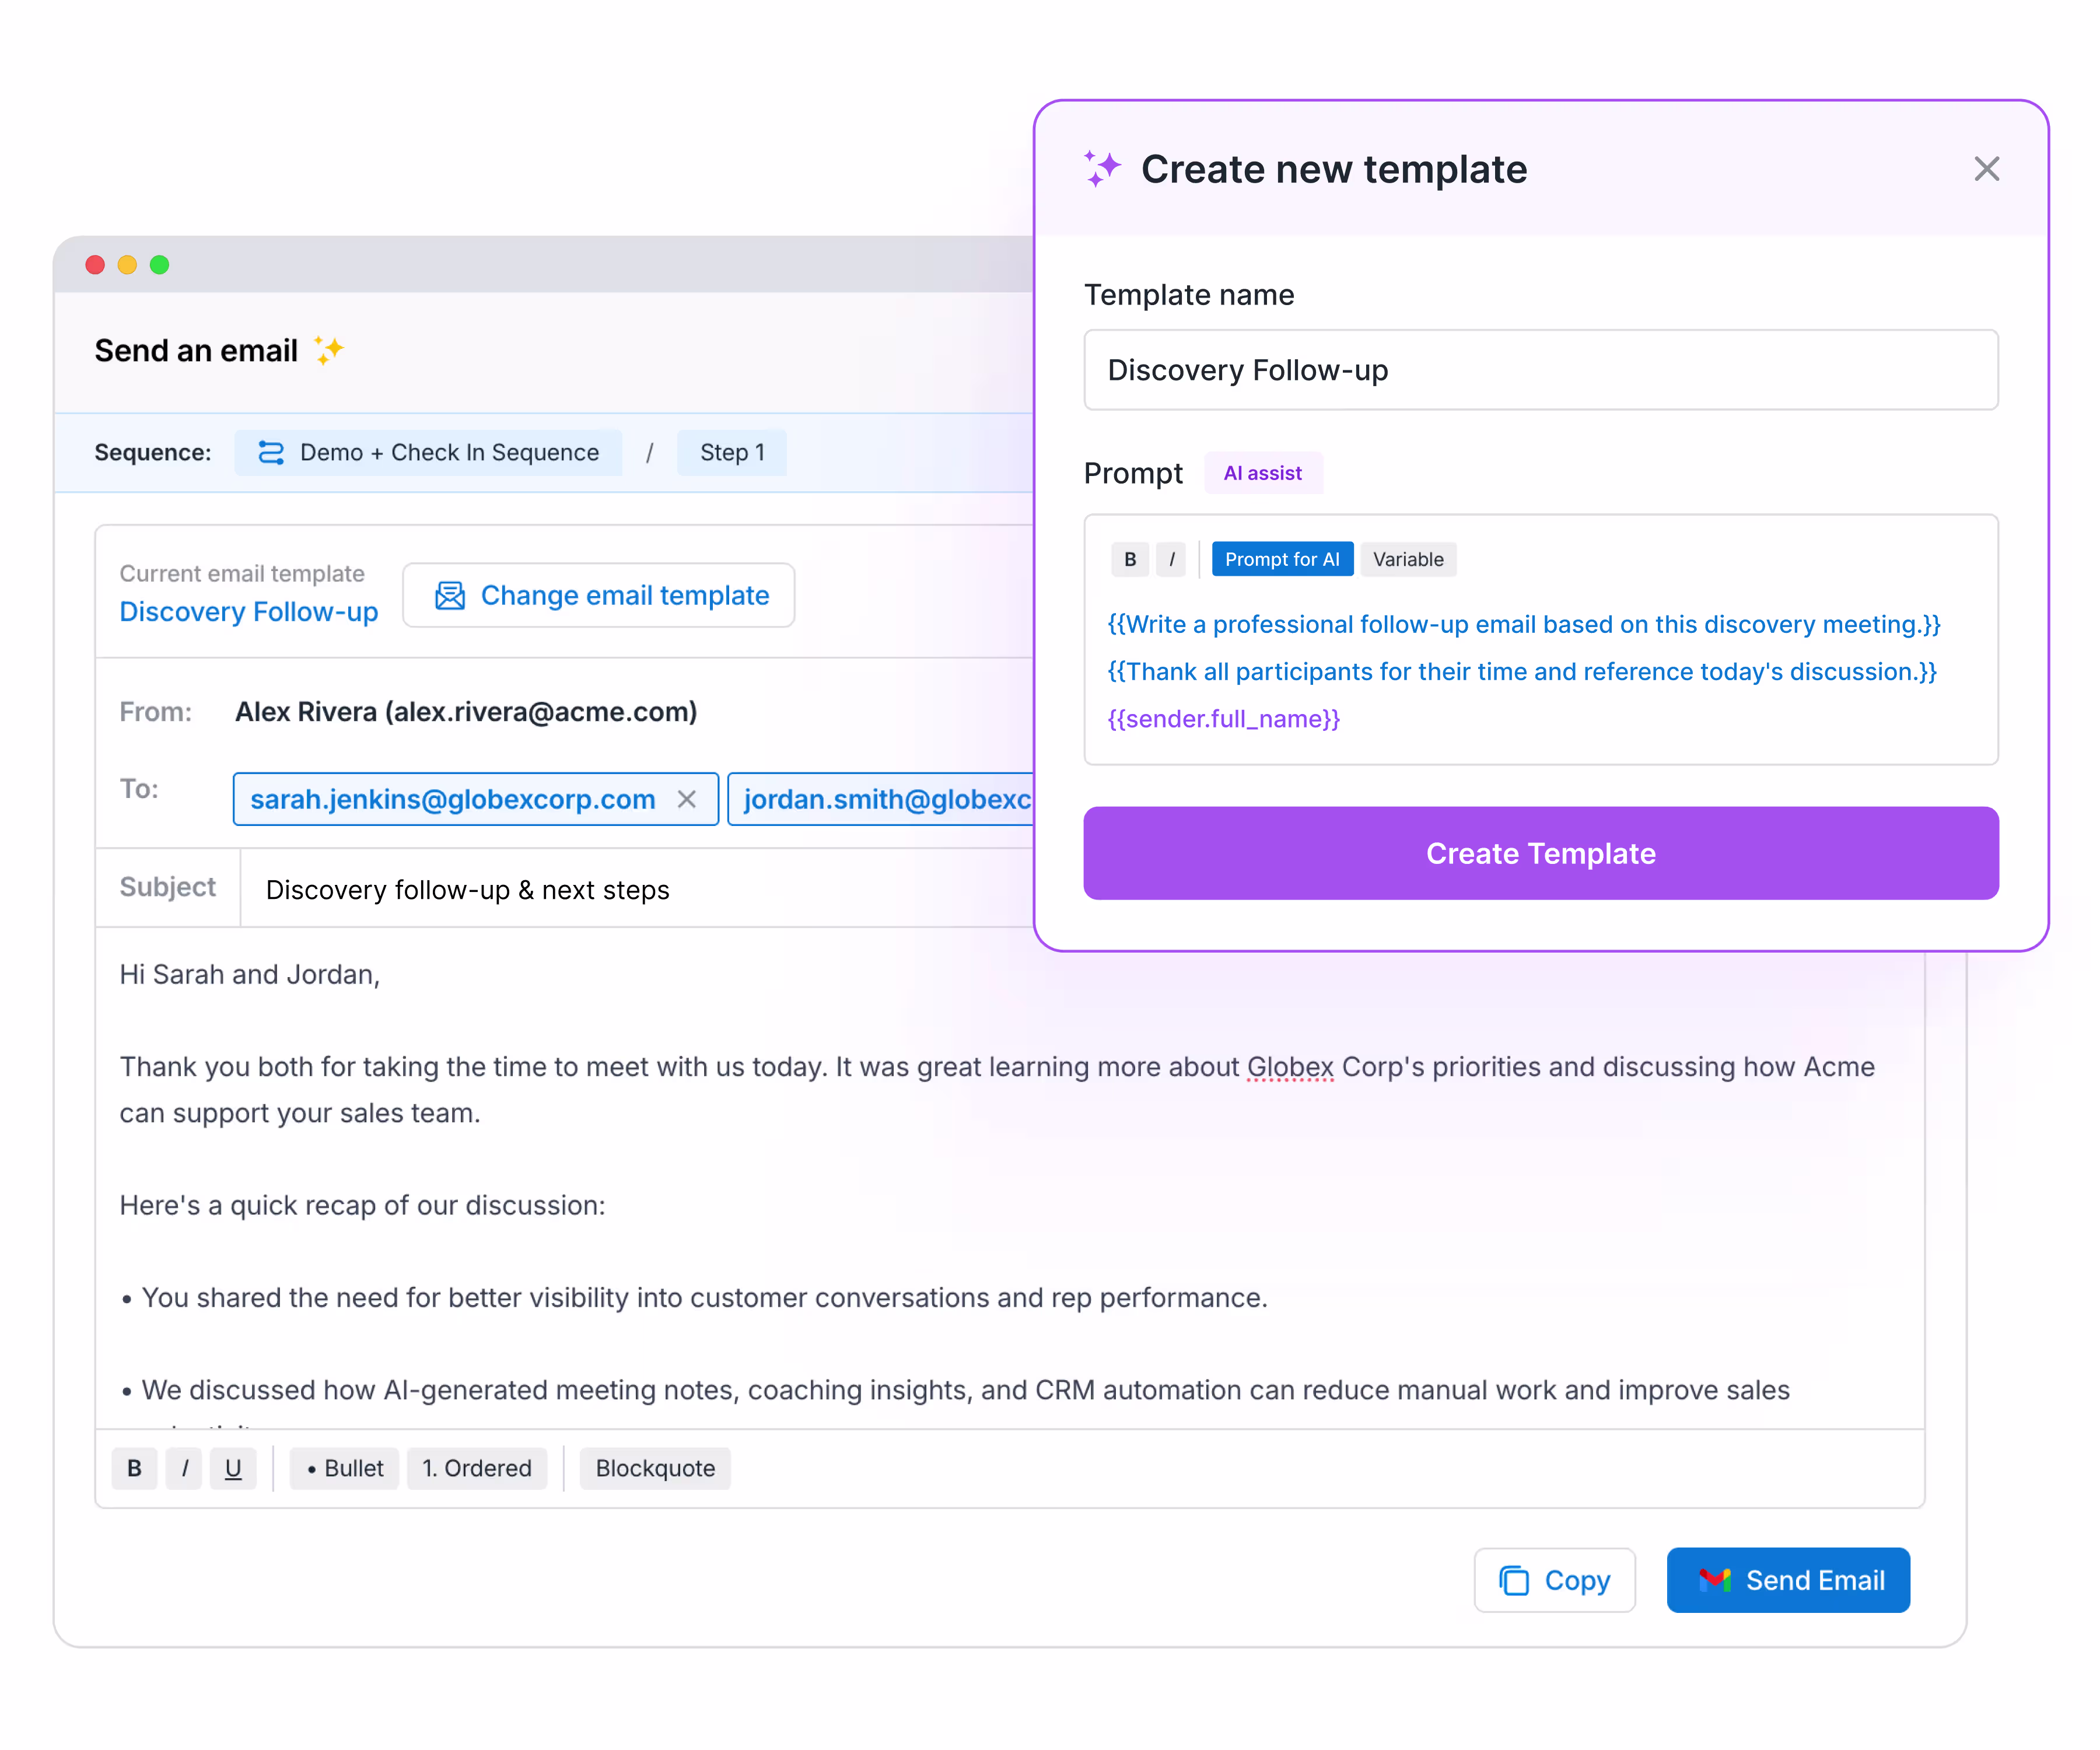The height and width of the screenshot is (1750, 2100).
Task: Click the Create Template button
Action: click(1541, 853)
